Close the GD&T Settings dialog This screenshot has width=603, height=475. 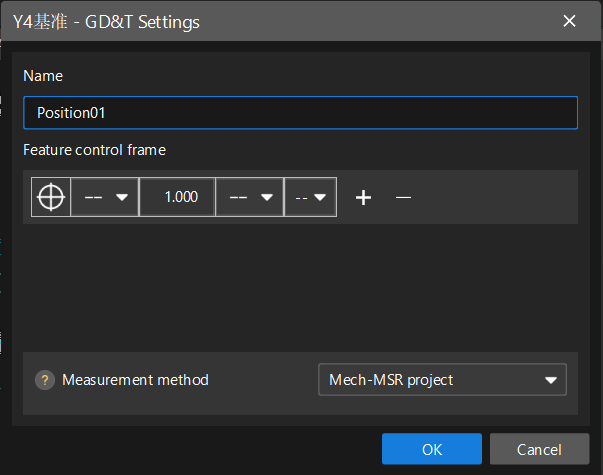click(570, 21)
